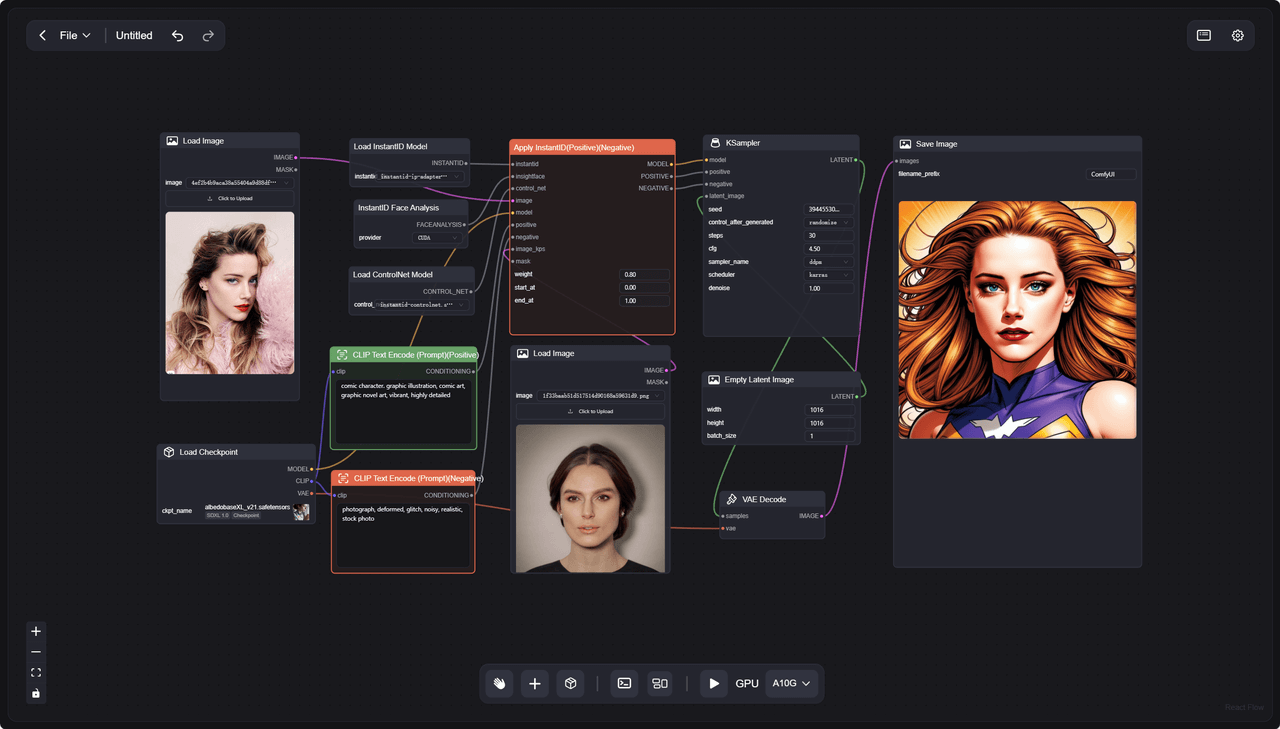Image resolution: width=1280 pixels, height=729 pixels.
Task: Zoom in with the plus control
Action: coord(36,631)
